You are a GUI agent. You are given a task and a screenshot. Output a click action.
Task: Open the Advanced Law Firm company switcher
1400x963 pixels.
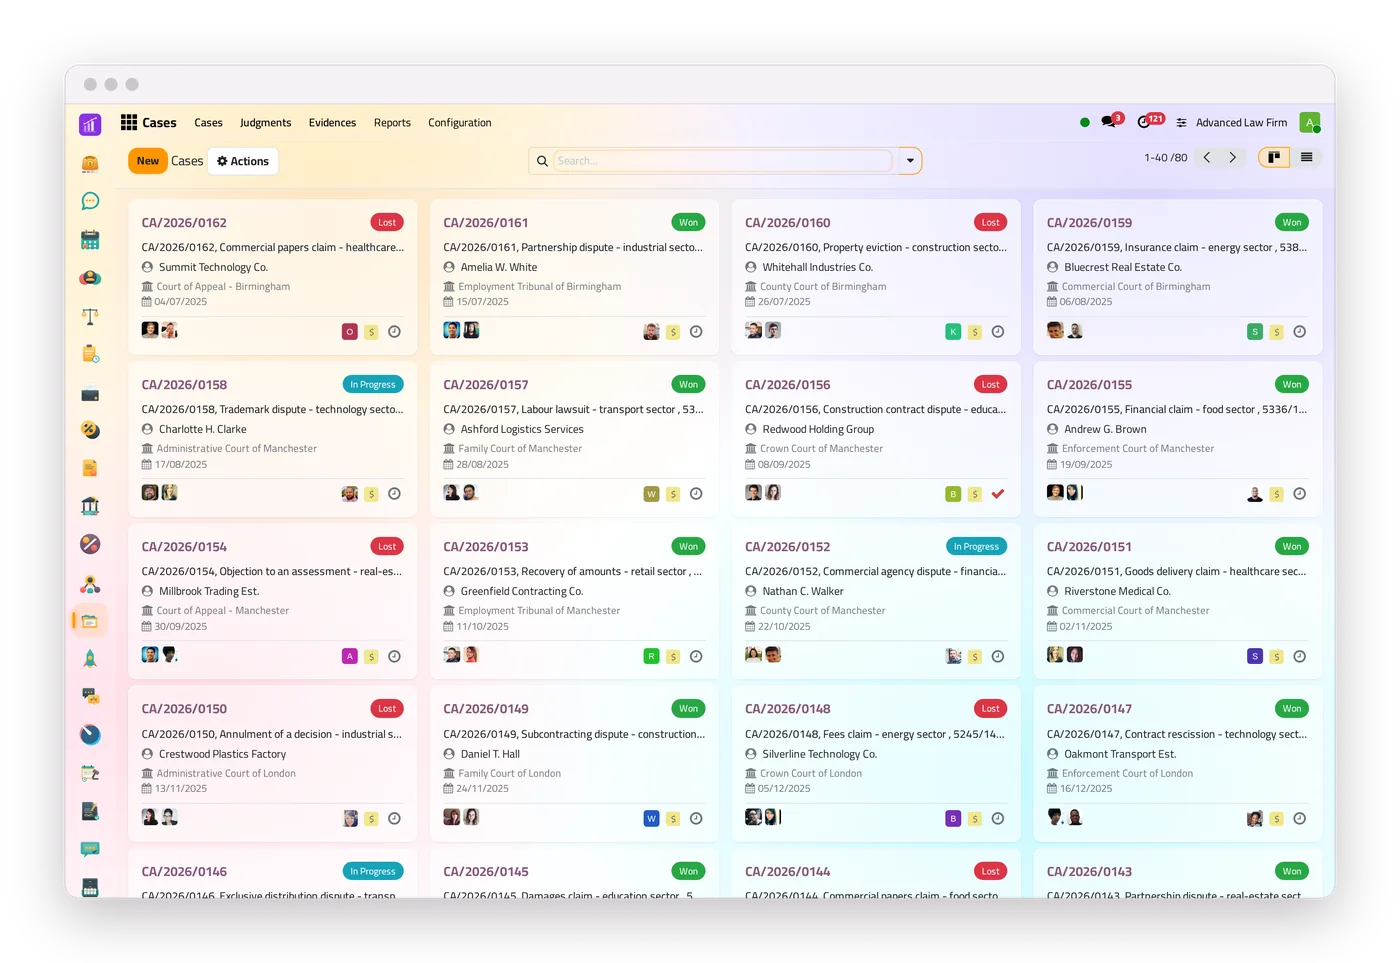tap(1242, 123)
